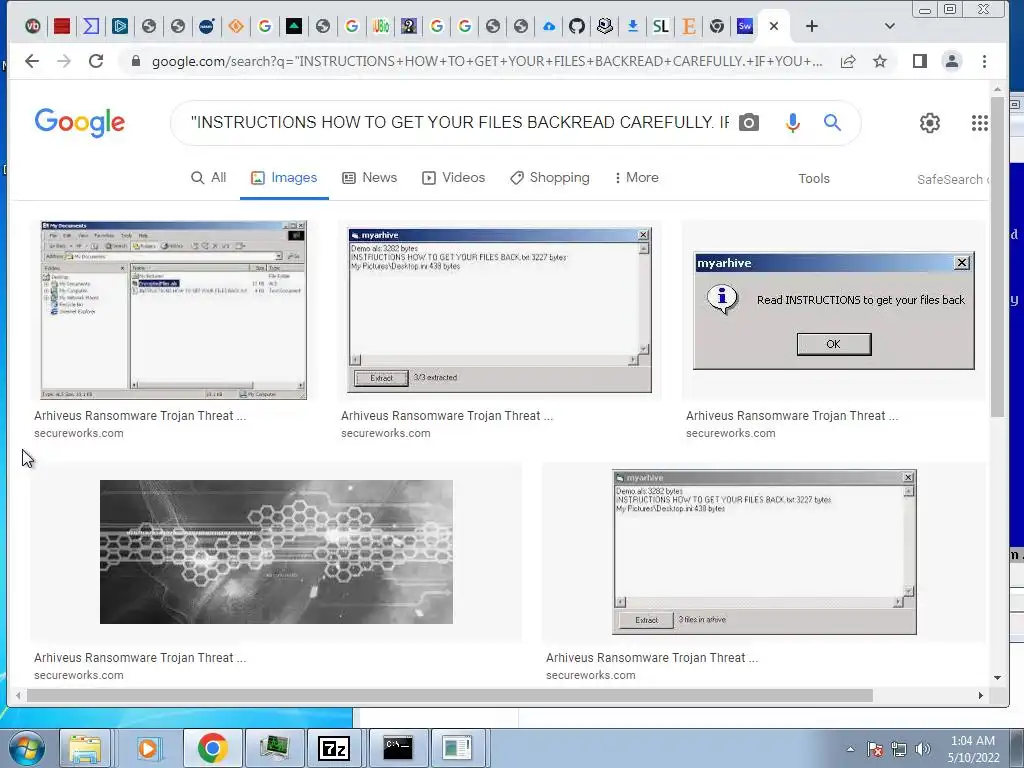Toggle the browser side panel
The image size is (1024, 768).
[920, 61]
